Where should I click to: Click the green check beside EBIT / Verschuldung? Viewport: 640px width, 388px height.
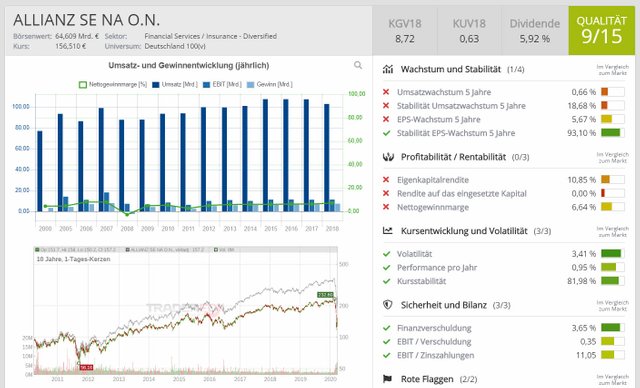tap(386, 341)
